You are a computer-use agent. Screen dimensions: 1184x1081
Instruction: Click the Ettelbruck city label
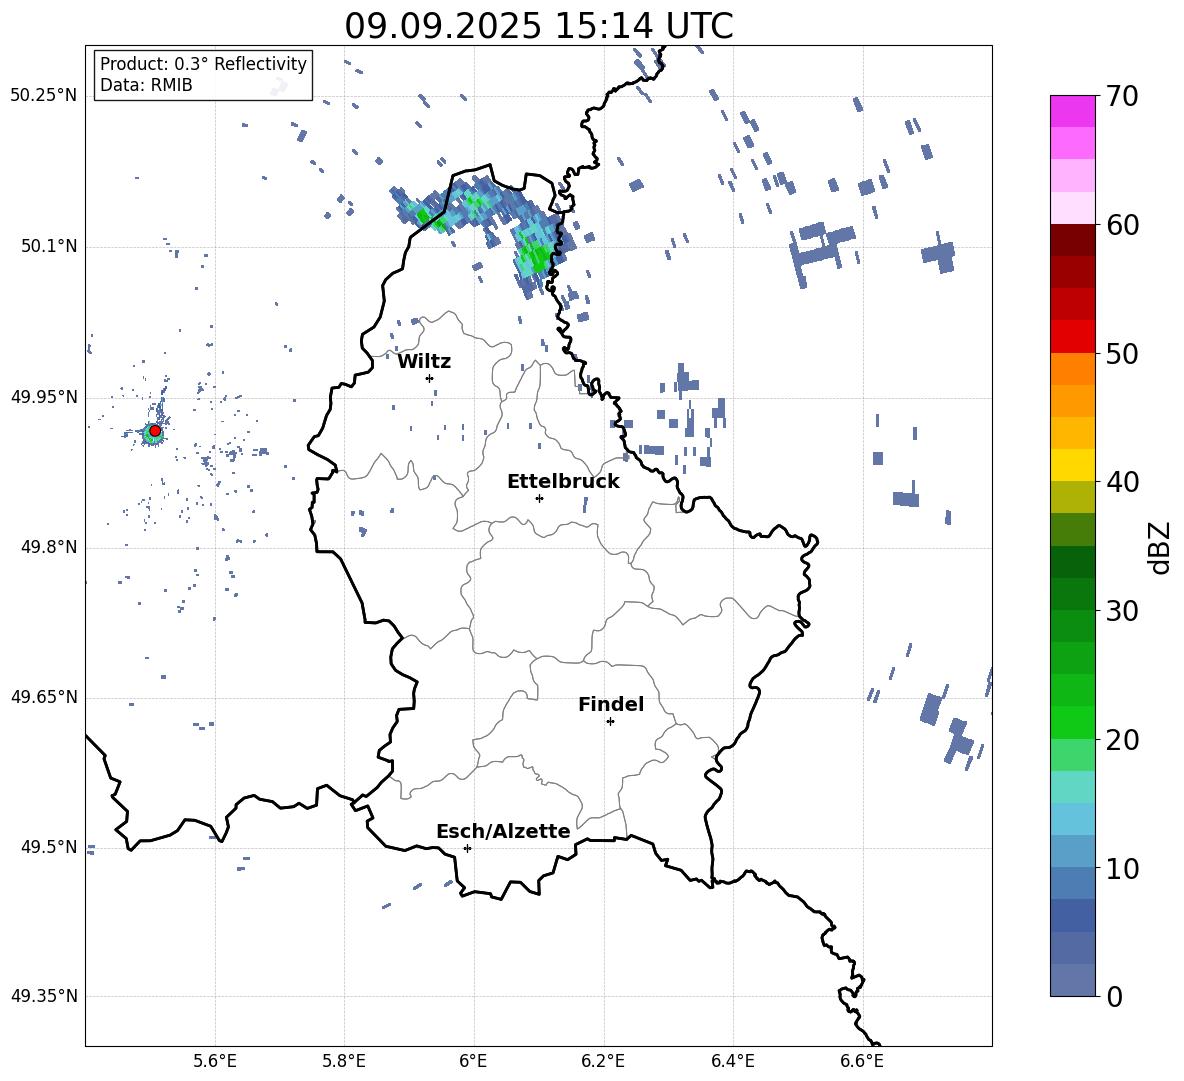tap(563, 482)
